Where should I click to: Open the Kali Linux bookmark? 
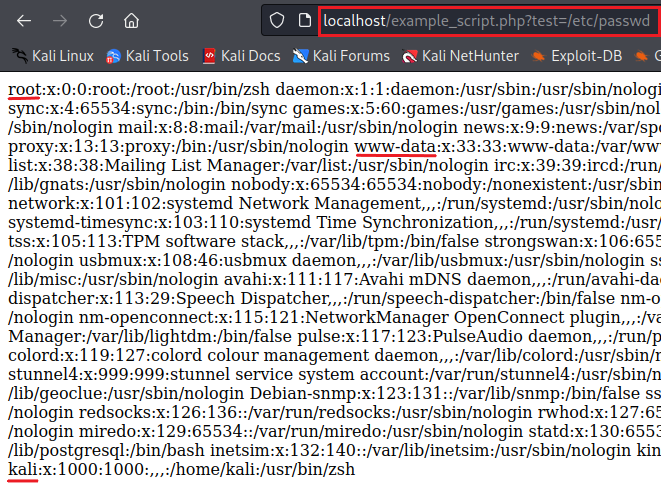tap(53, 56)
